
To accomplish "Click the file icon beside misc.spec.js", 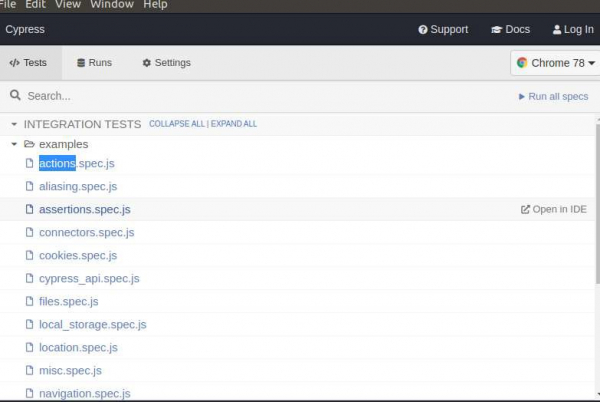I will pyautogui.click(x=29, y=370).
